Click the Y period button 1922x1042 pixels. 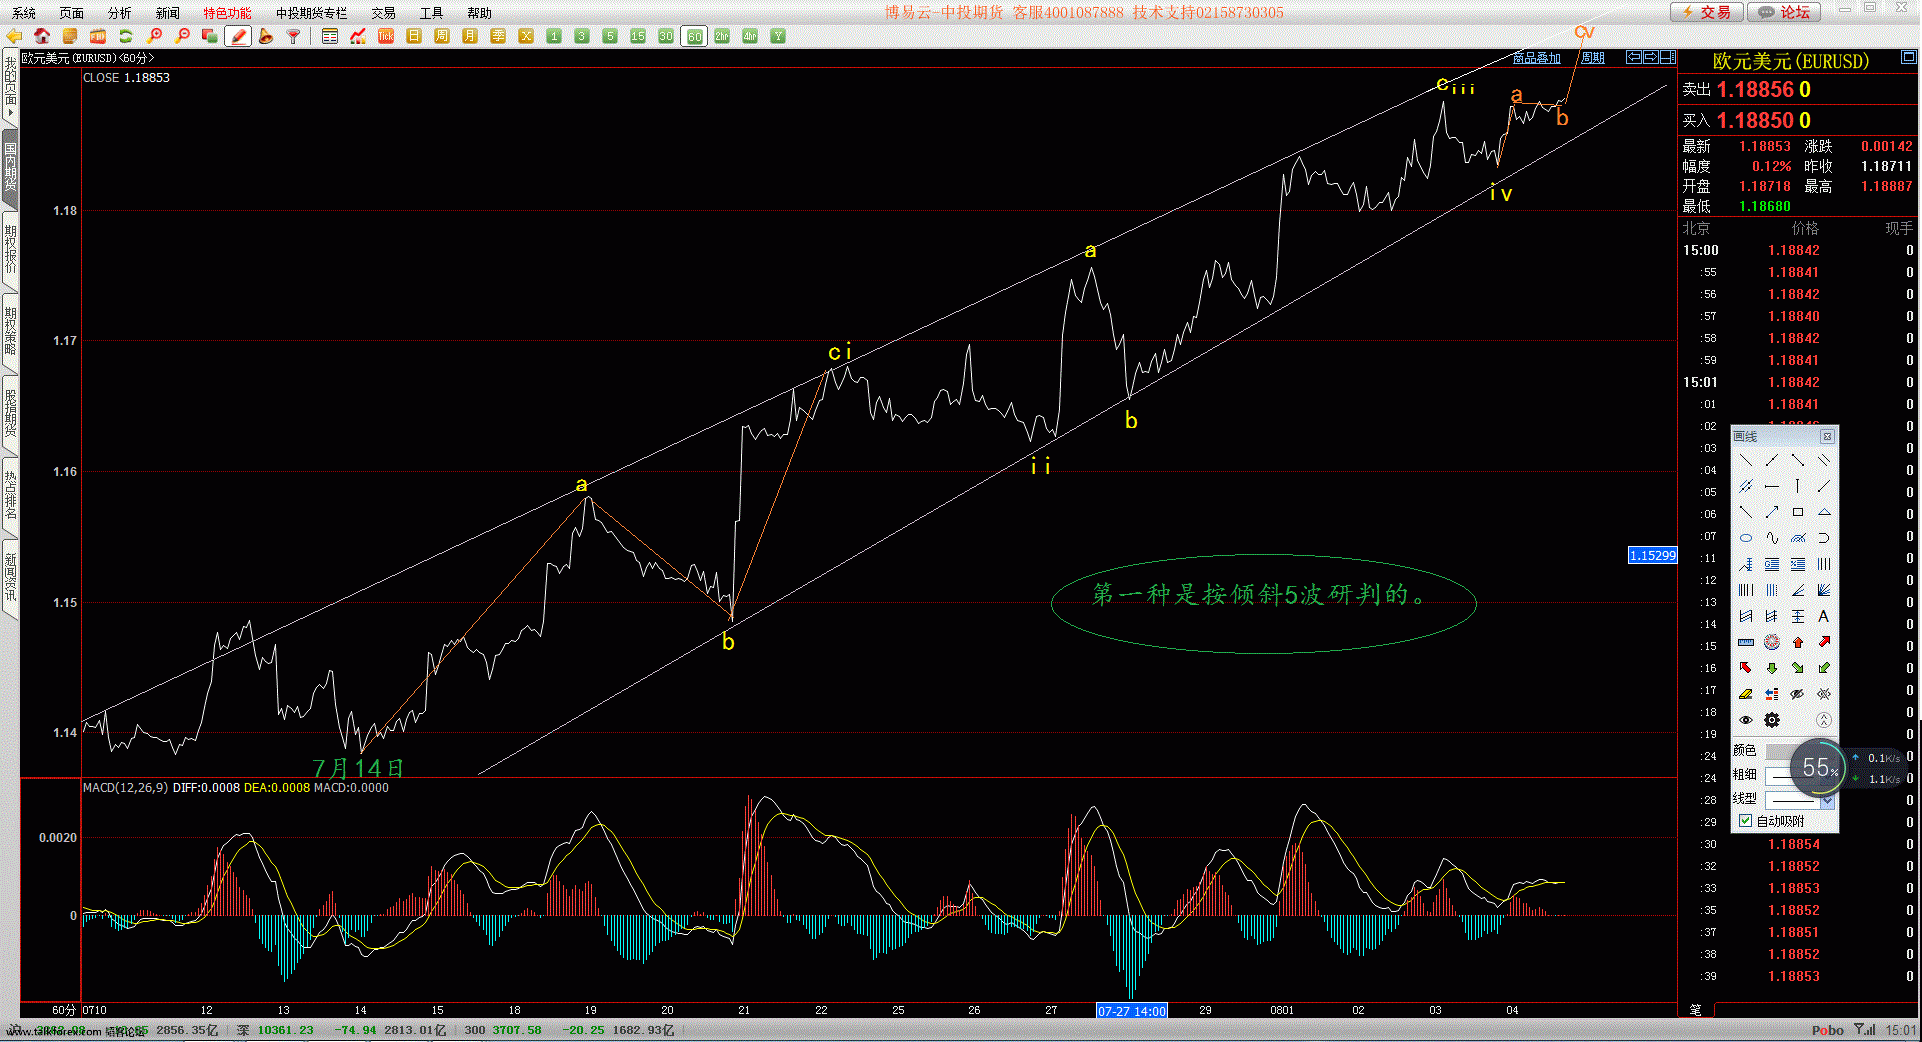point(778,36)
